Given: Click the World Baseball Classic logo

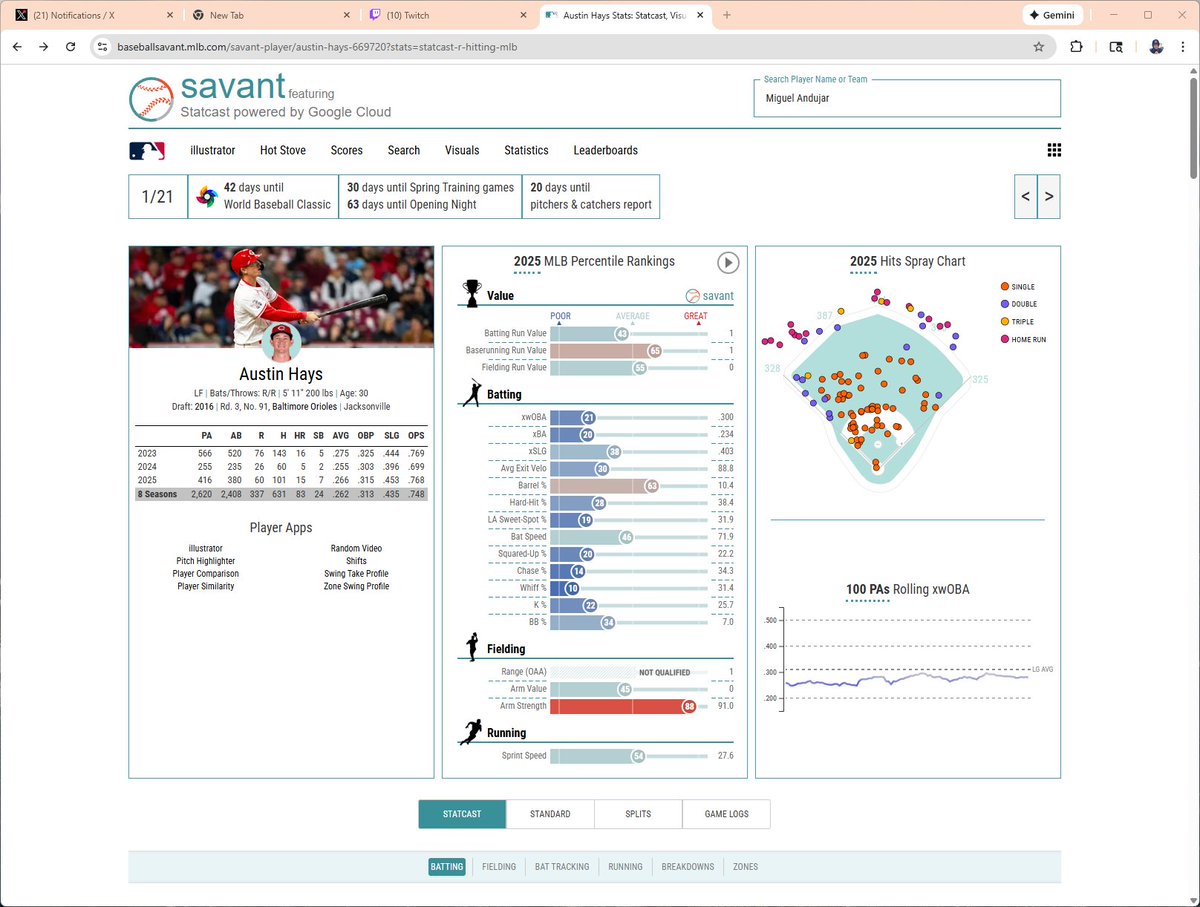Looking at the screenshot, I should pos(207,196).
